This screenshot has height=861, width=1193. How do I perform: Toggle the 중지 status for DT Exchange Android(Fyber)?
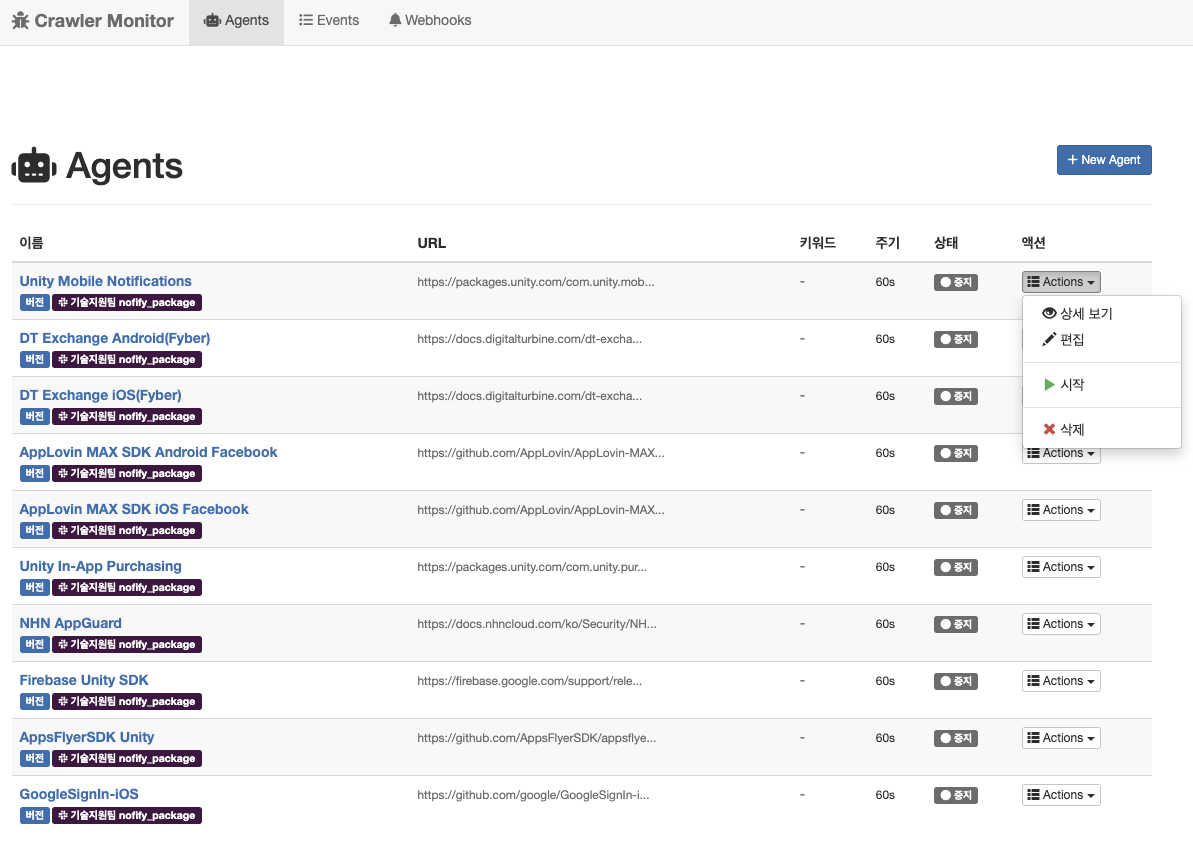[956, 339]
